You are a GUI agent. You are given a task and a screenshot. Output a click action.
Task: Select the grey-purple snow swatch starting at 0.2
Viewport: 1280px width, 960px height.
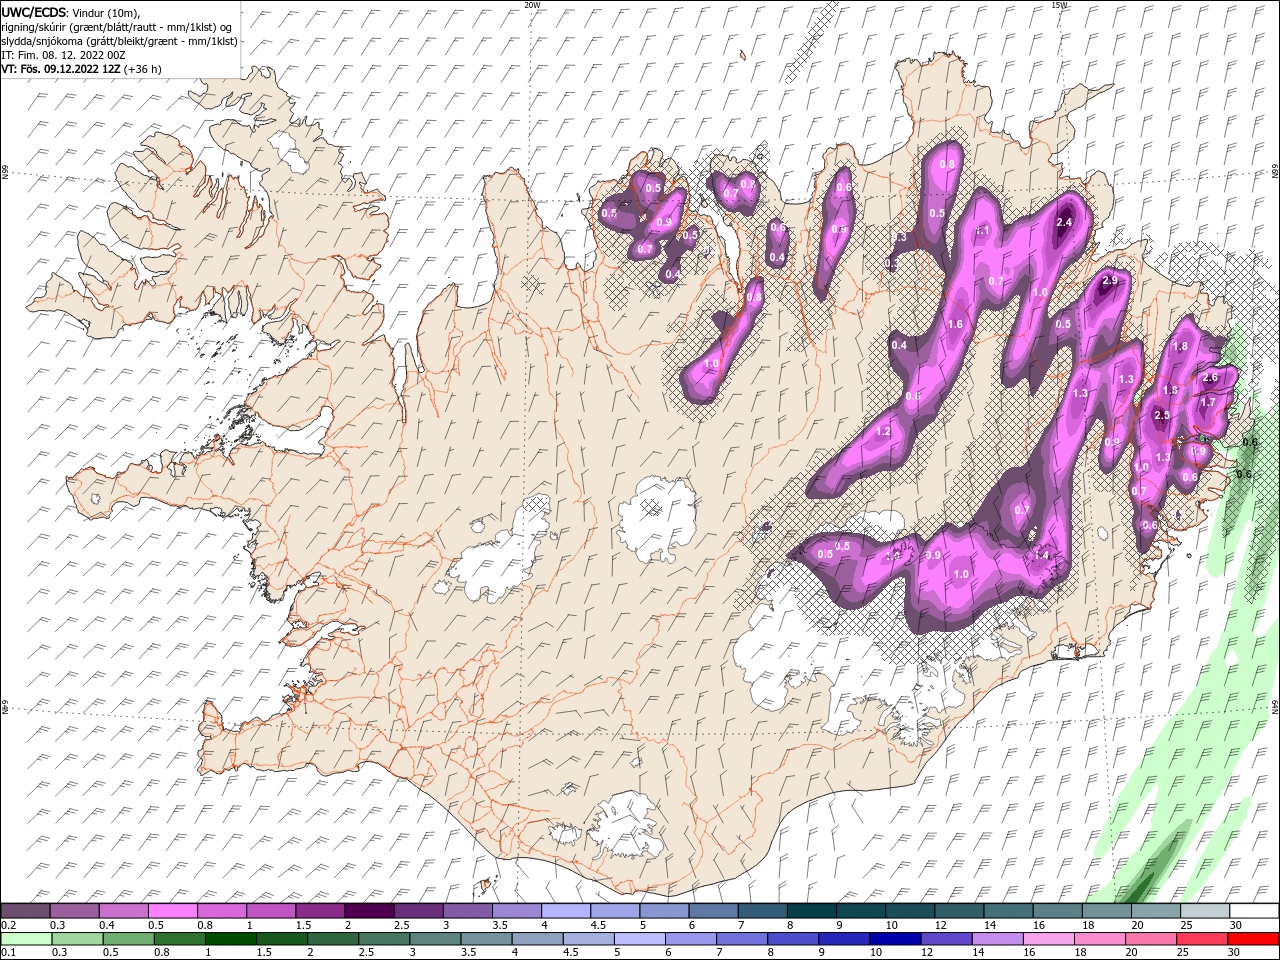26,911
